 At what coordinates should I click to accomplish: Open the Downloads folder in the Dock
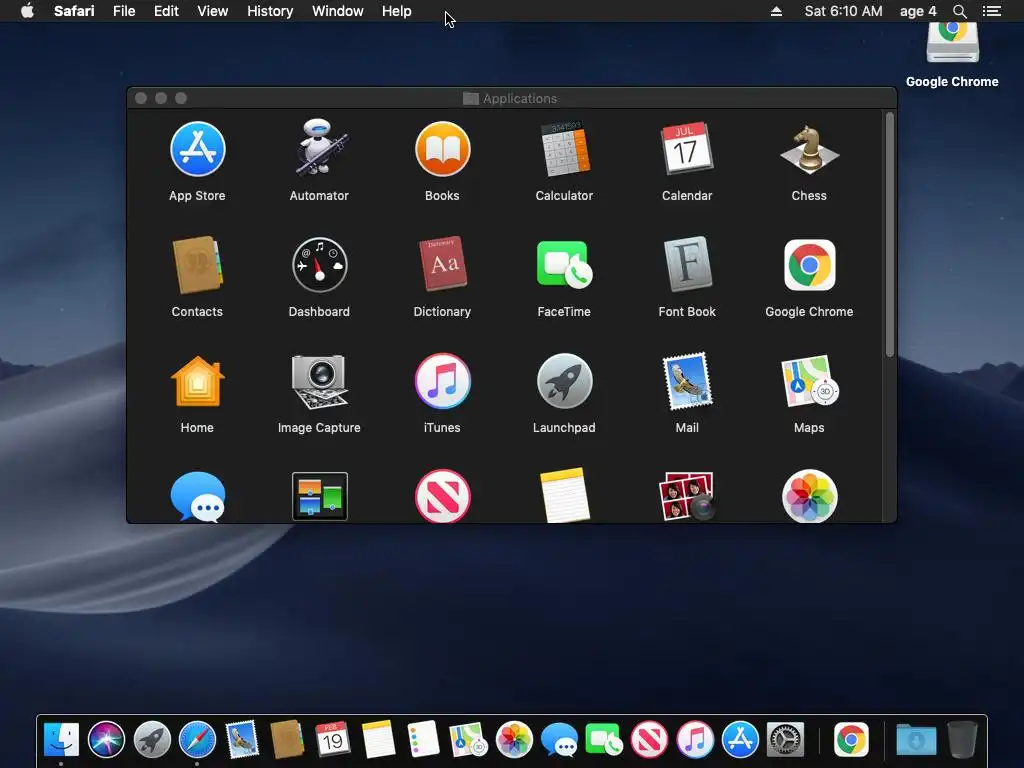click(x=916, y=740)
